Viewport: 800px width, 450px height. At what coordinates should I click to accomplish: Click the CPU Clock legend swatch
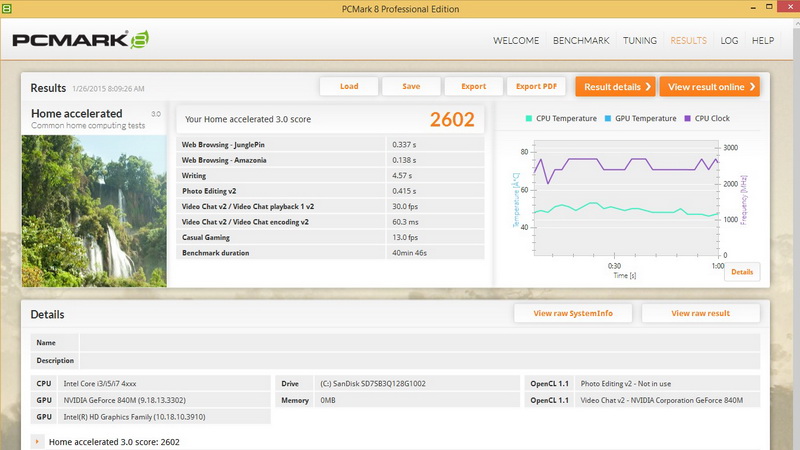point(687,118)
